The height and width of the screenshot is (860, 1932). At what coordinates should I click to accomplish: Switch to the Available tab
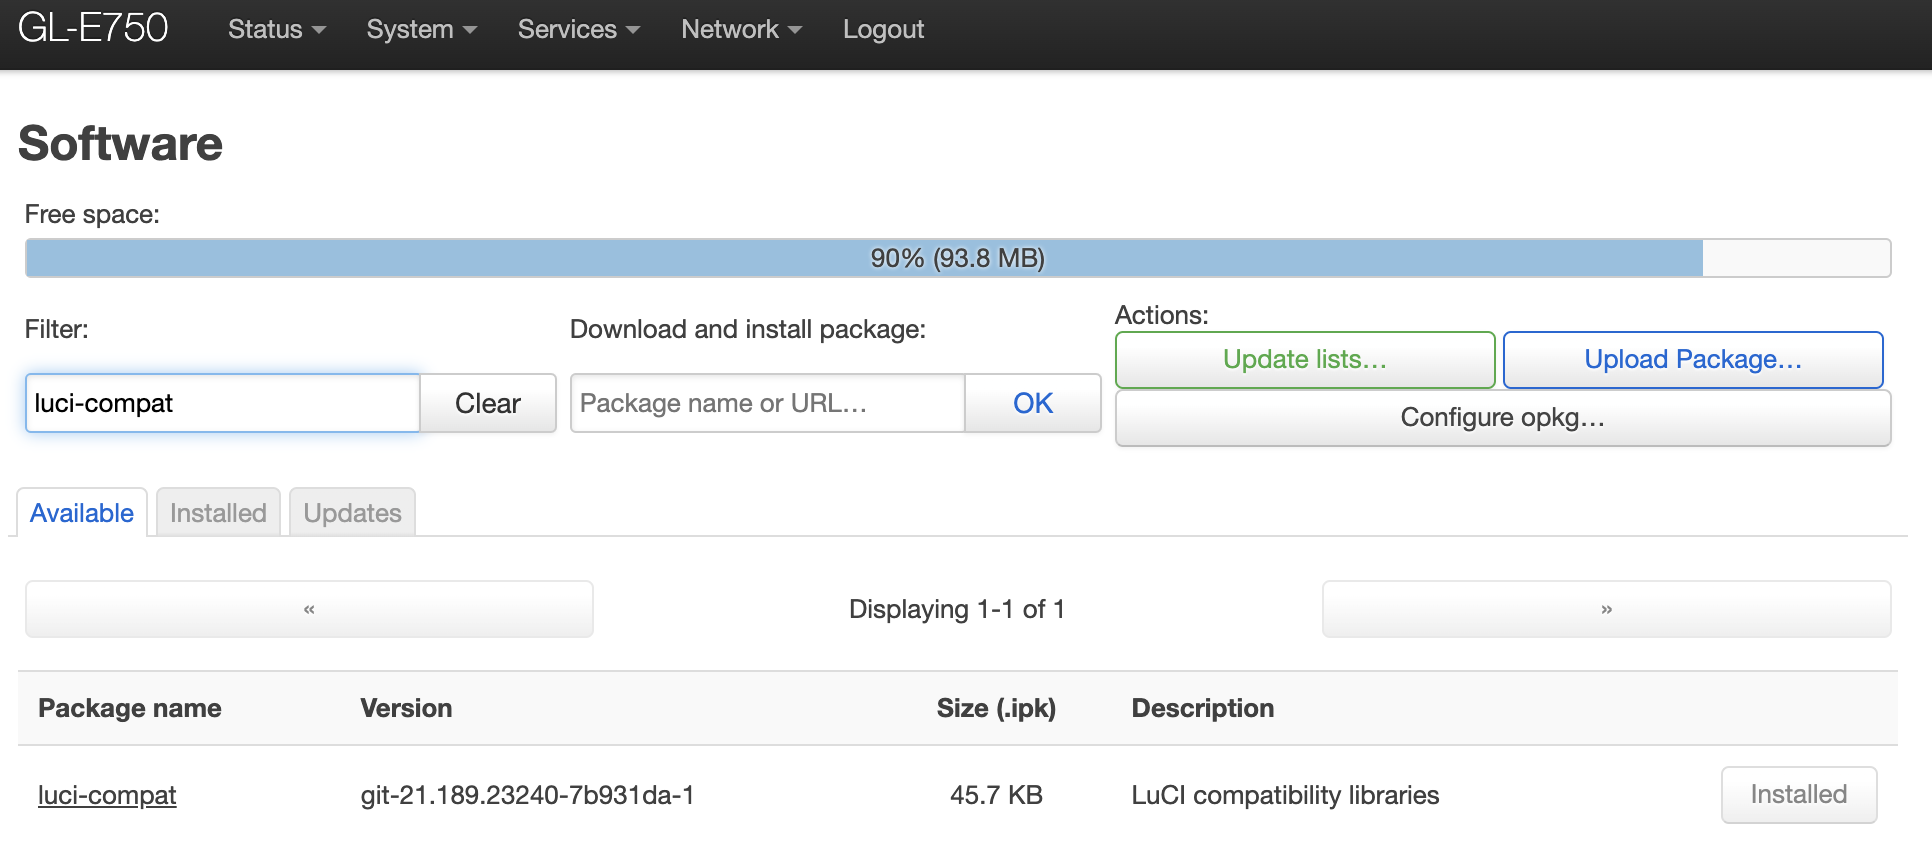[82, 513]
